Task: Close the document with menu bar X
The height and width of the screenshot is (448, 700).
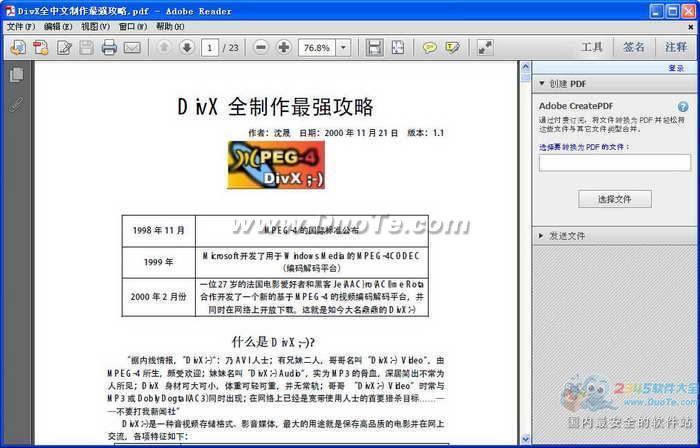Action: click(691, 27)
